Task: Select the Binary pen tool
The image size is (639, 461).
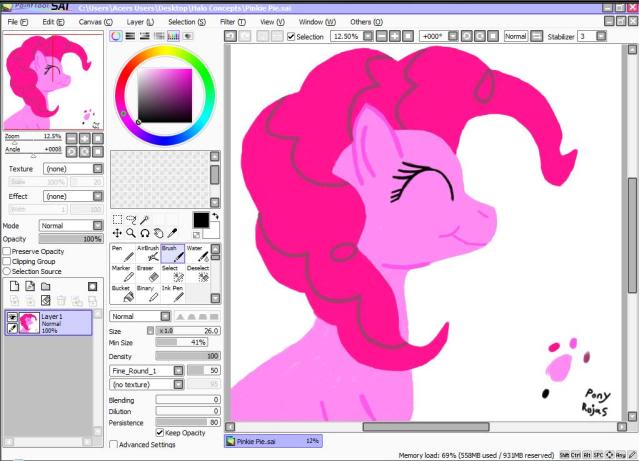Action: 148,293
